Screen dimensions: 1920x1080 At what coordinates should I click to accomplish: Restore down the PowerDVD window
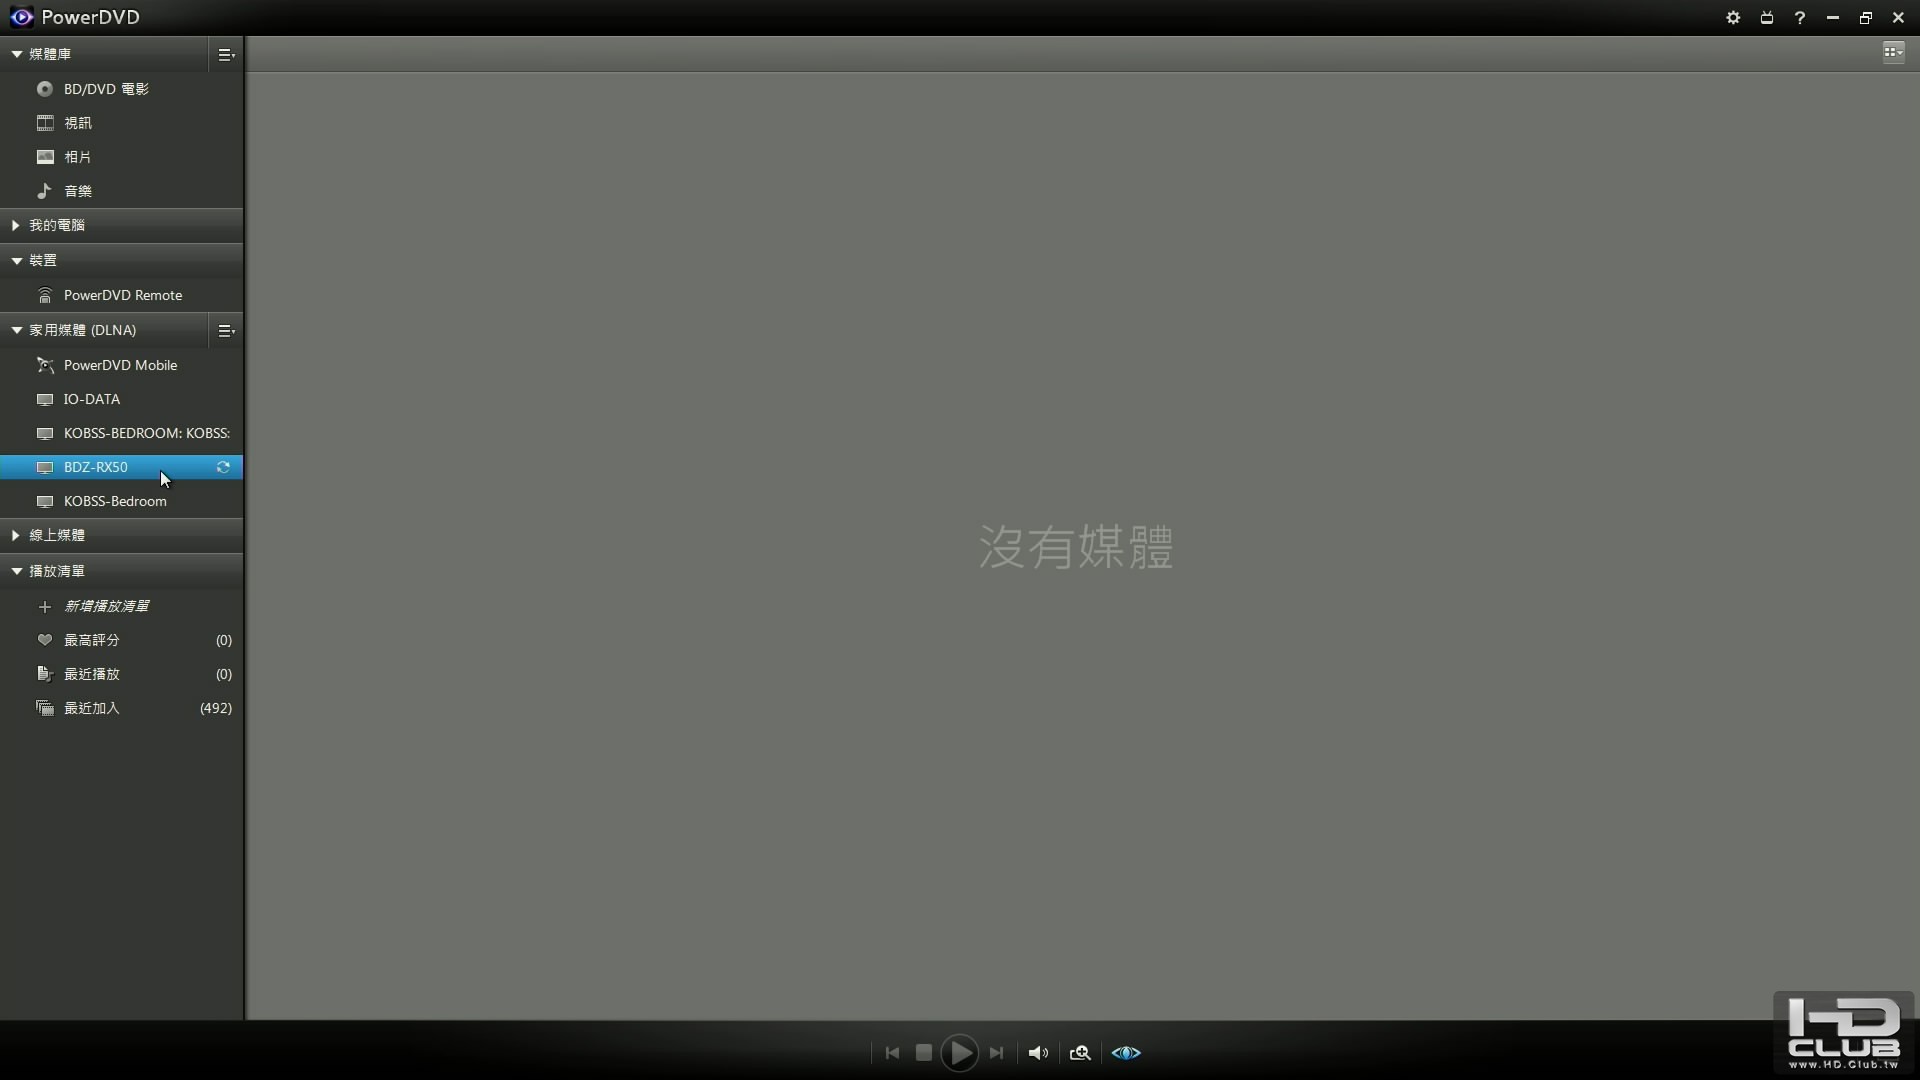coord(1866,18)
